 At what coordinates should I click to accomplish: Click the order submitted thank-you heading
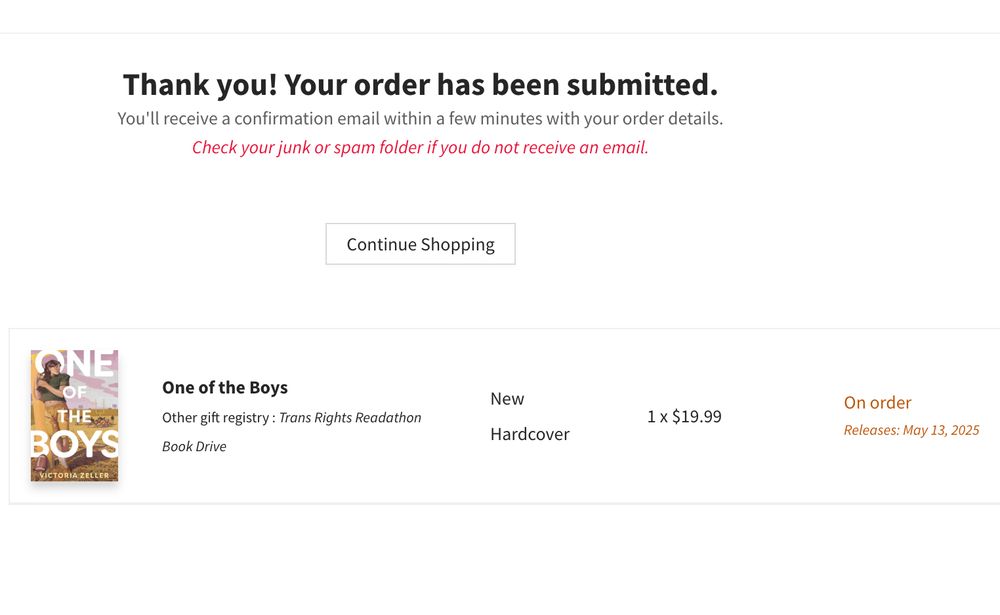[420, 84]
